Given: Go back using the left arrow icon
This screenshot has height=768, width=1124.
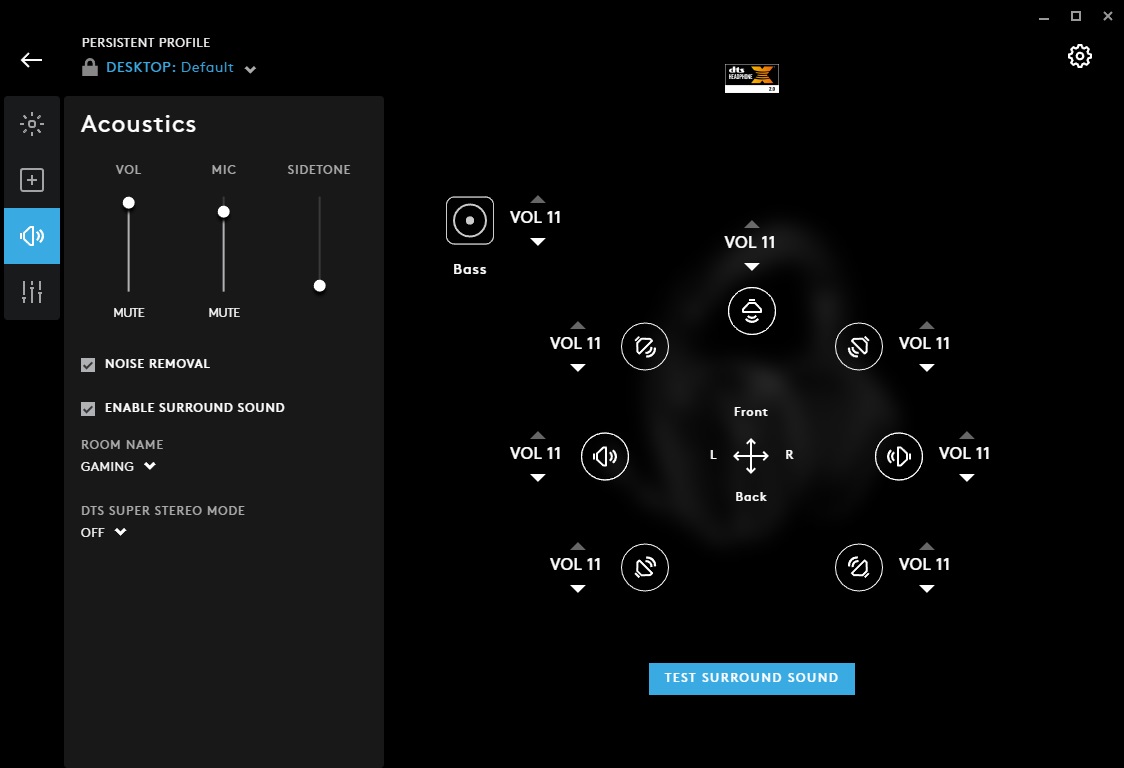Looking at the screenshot, I should (x=31, y=60).
